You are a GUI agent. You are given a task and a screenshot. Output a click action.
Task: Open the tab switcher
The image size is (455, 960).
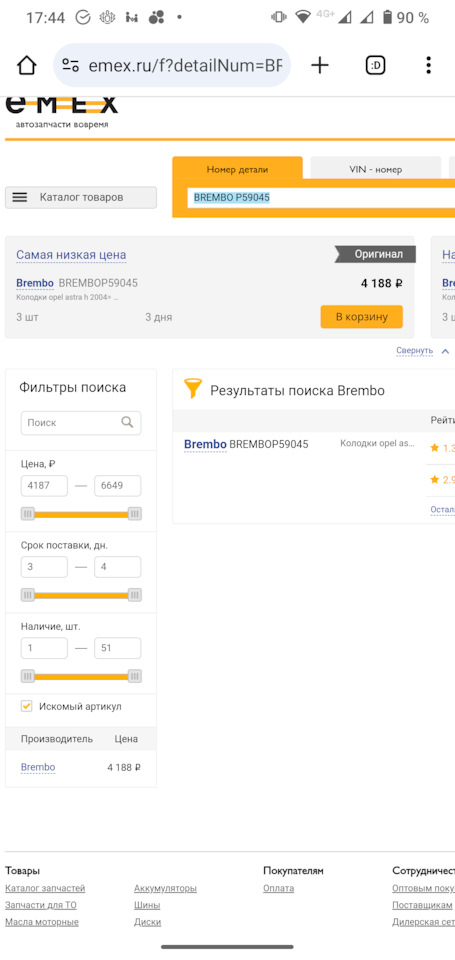tap(375, 65)
